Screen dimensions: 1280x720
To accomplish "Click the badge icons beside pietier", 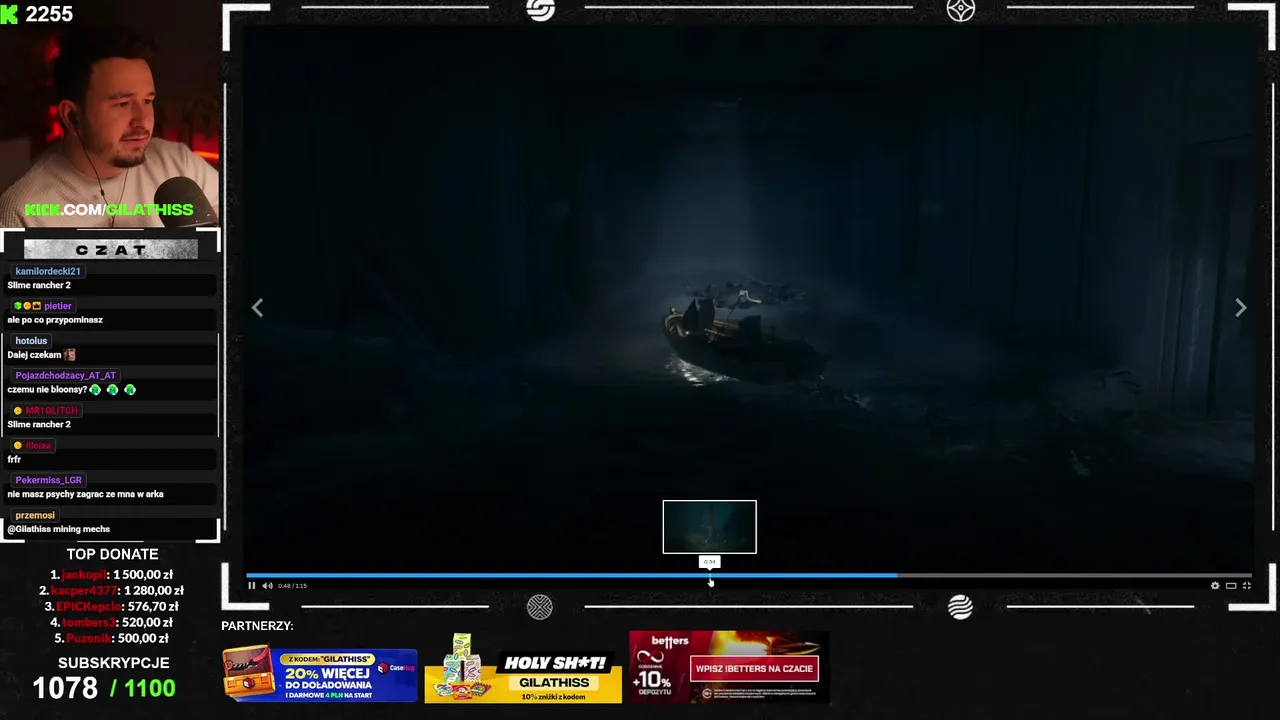I will click(27, 306).
